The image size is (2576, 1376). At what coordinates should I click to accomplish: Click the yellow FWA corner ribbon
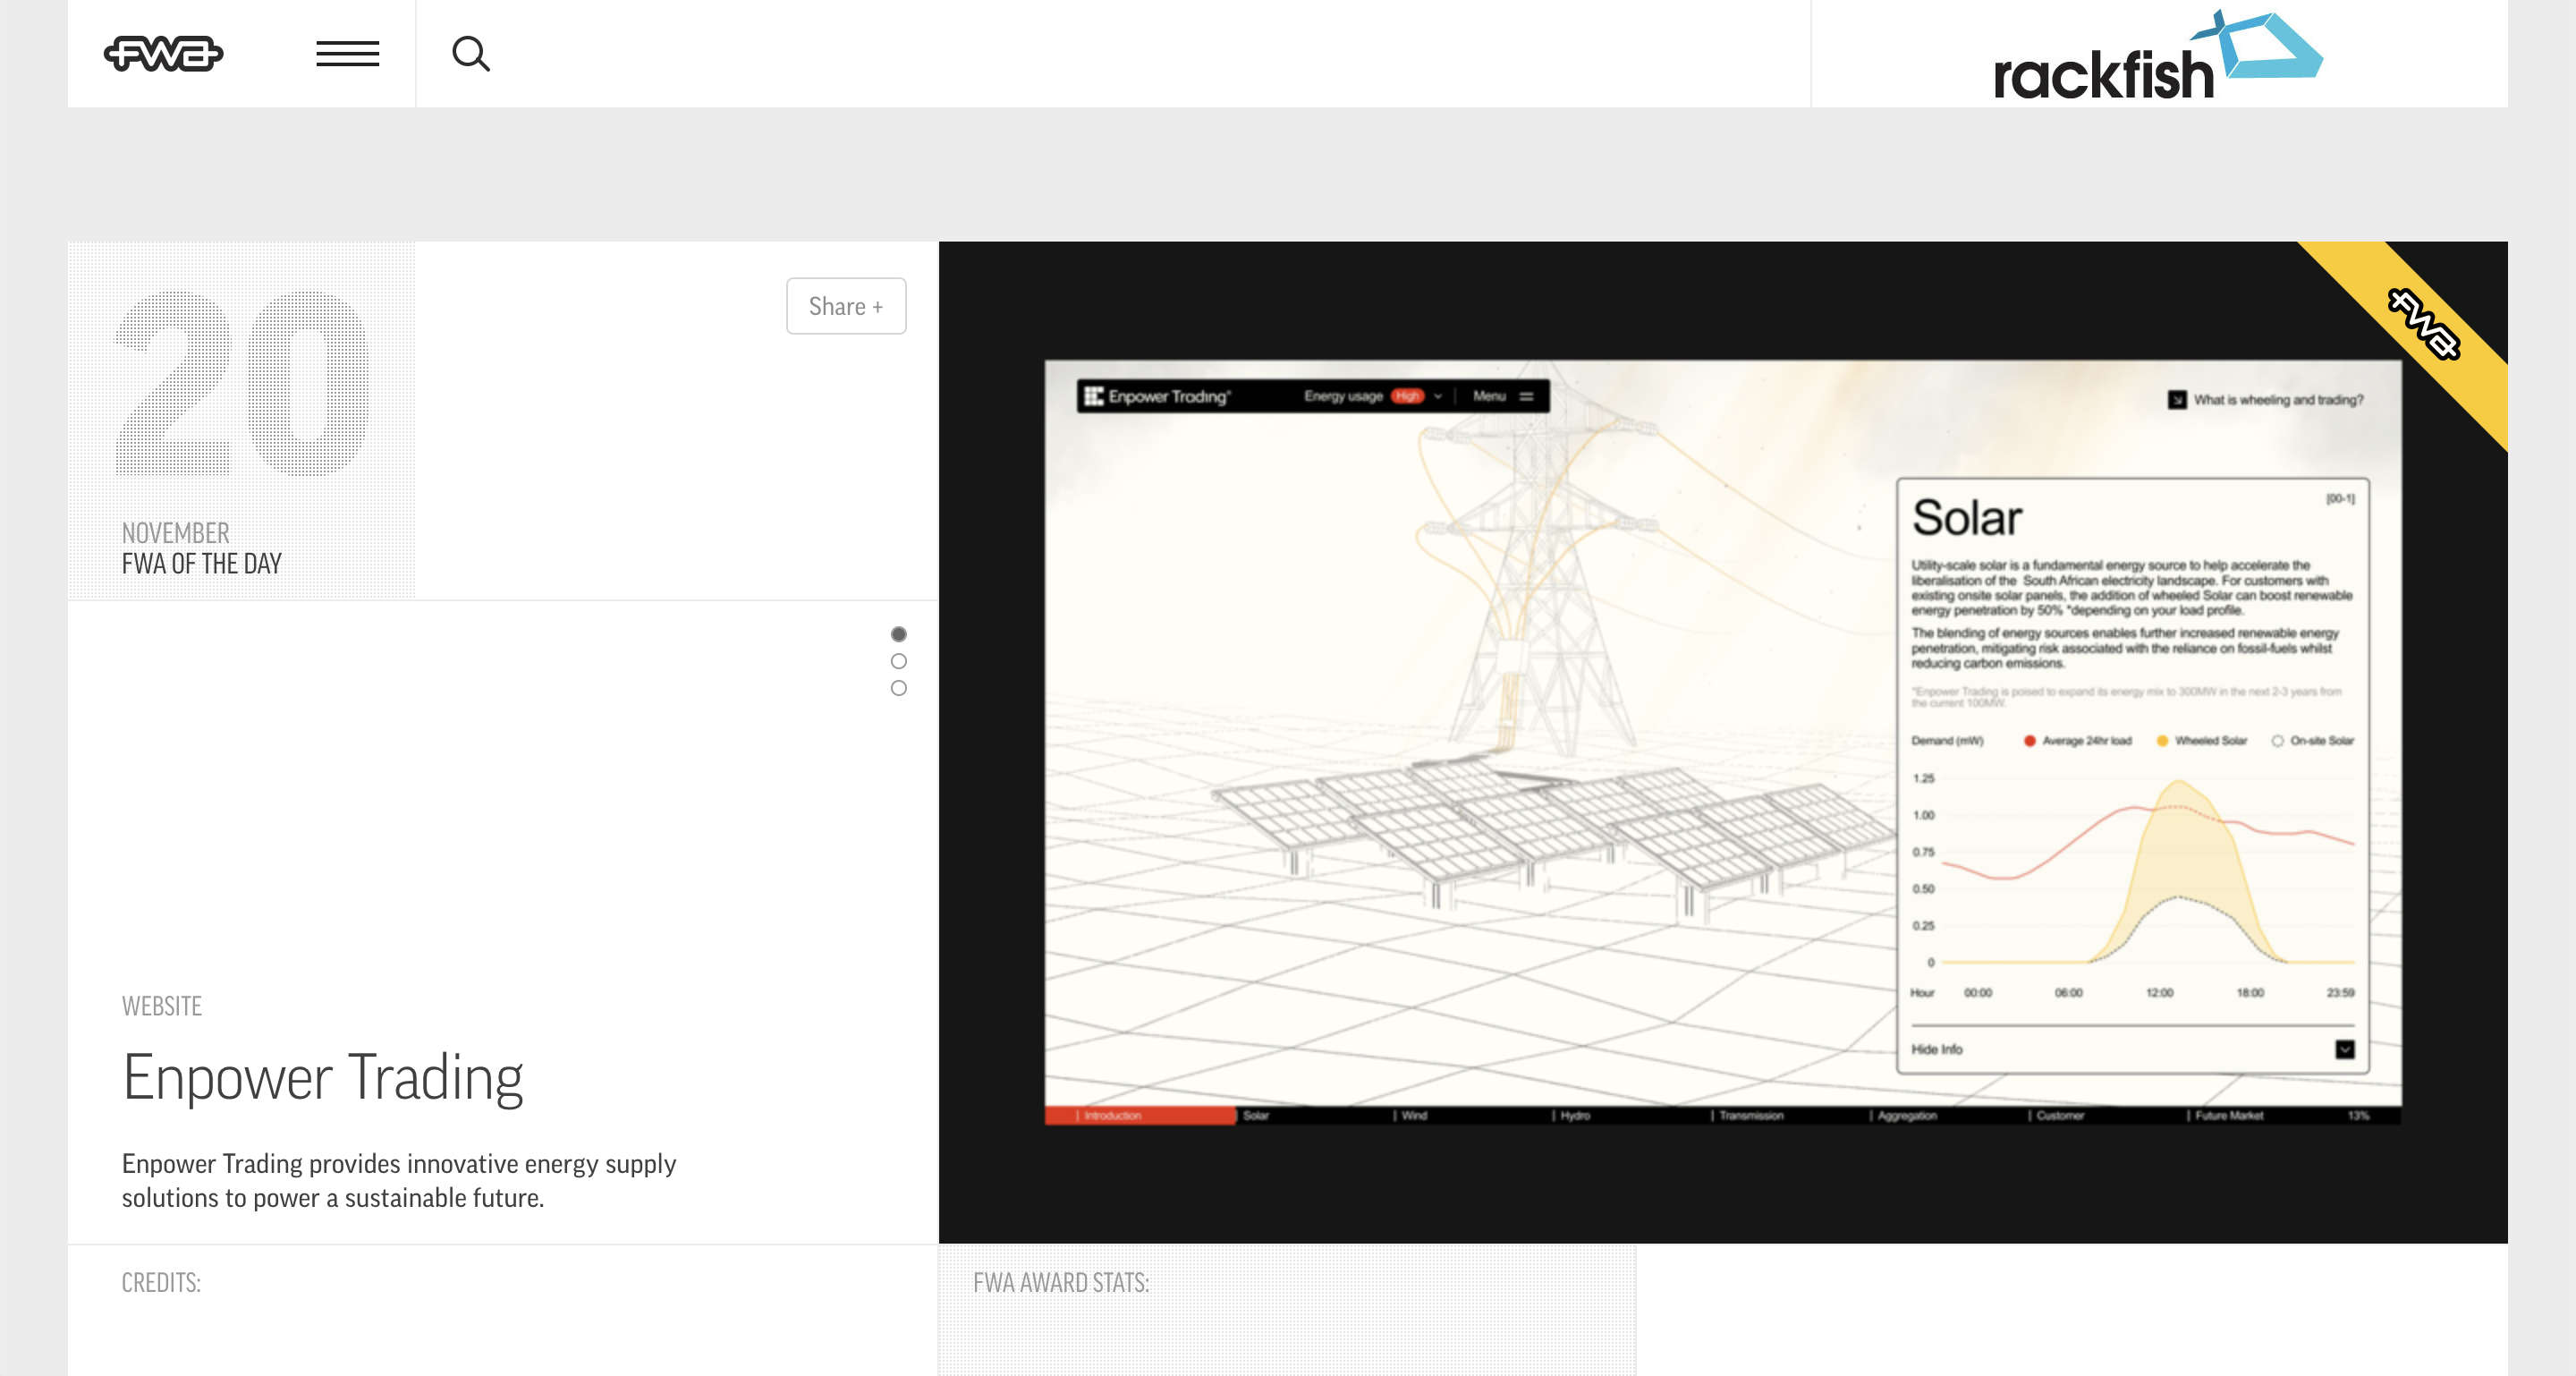2424,325
